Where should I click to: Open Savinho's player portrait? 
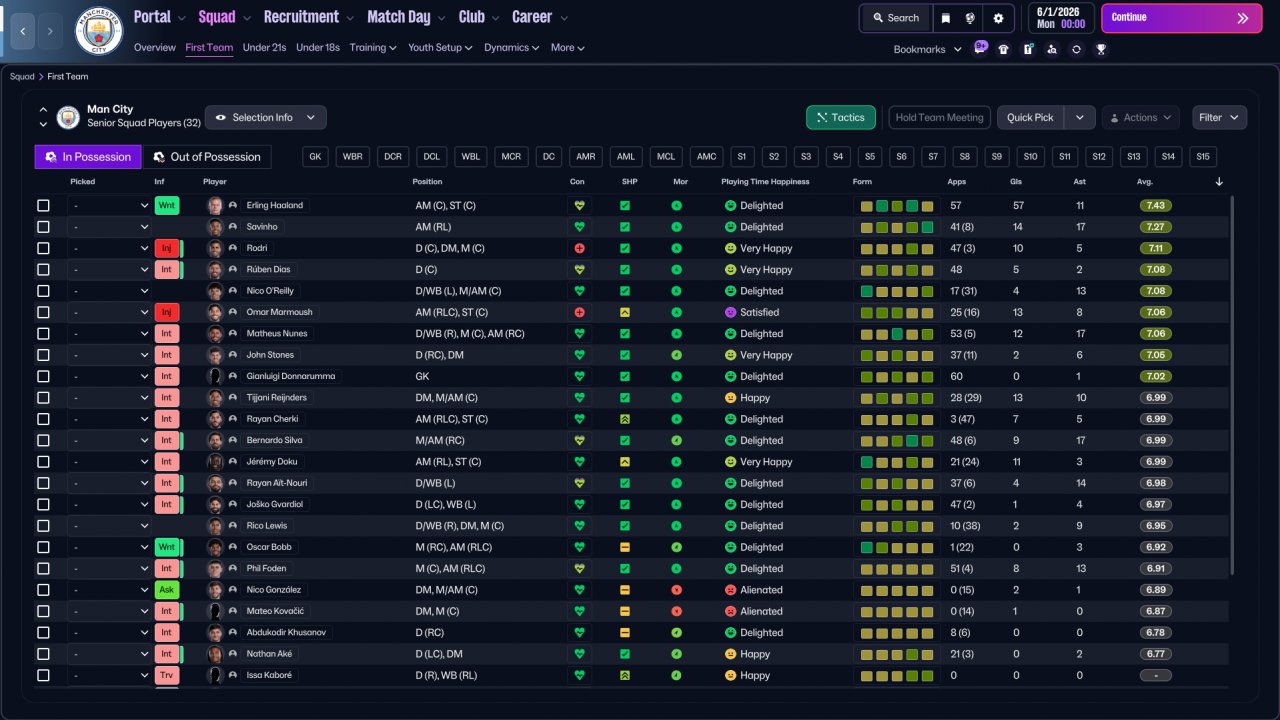(x=214, y=227)
